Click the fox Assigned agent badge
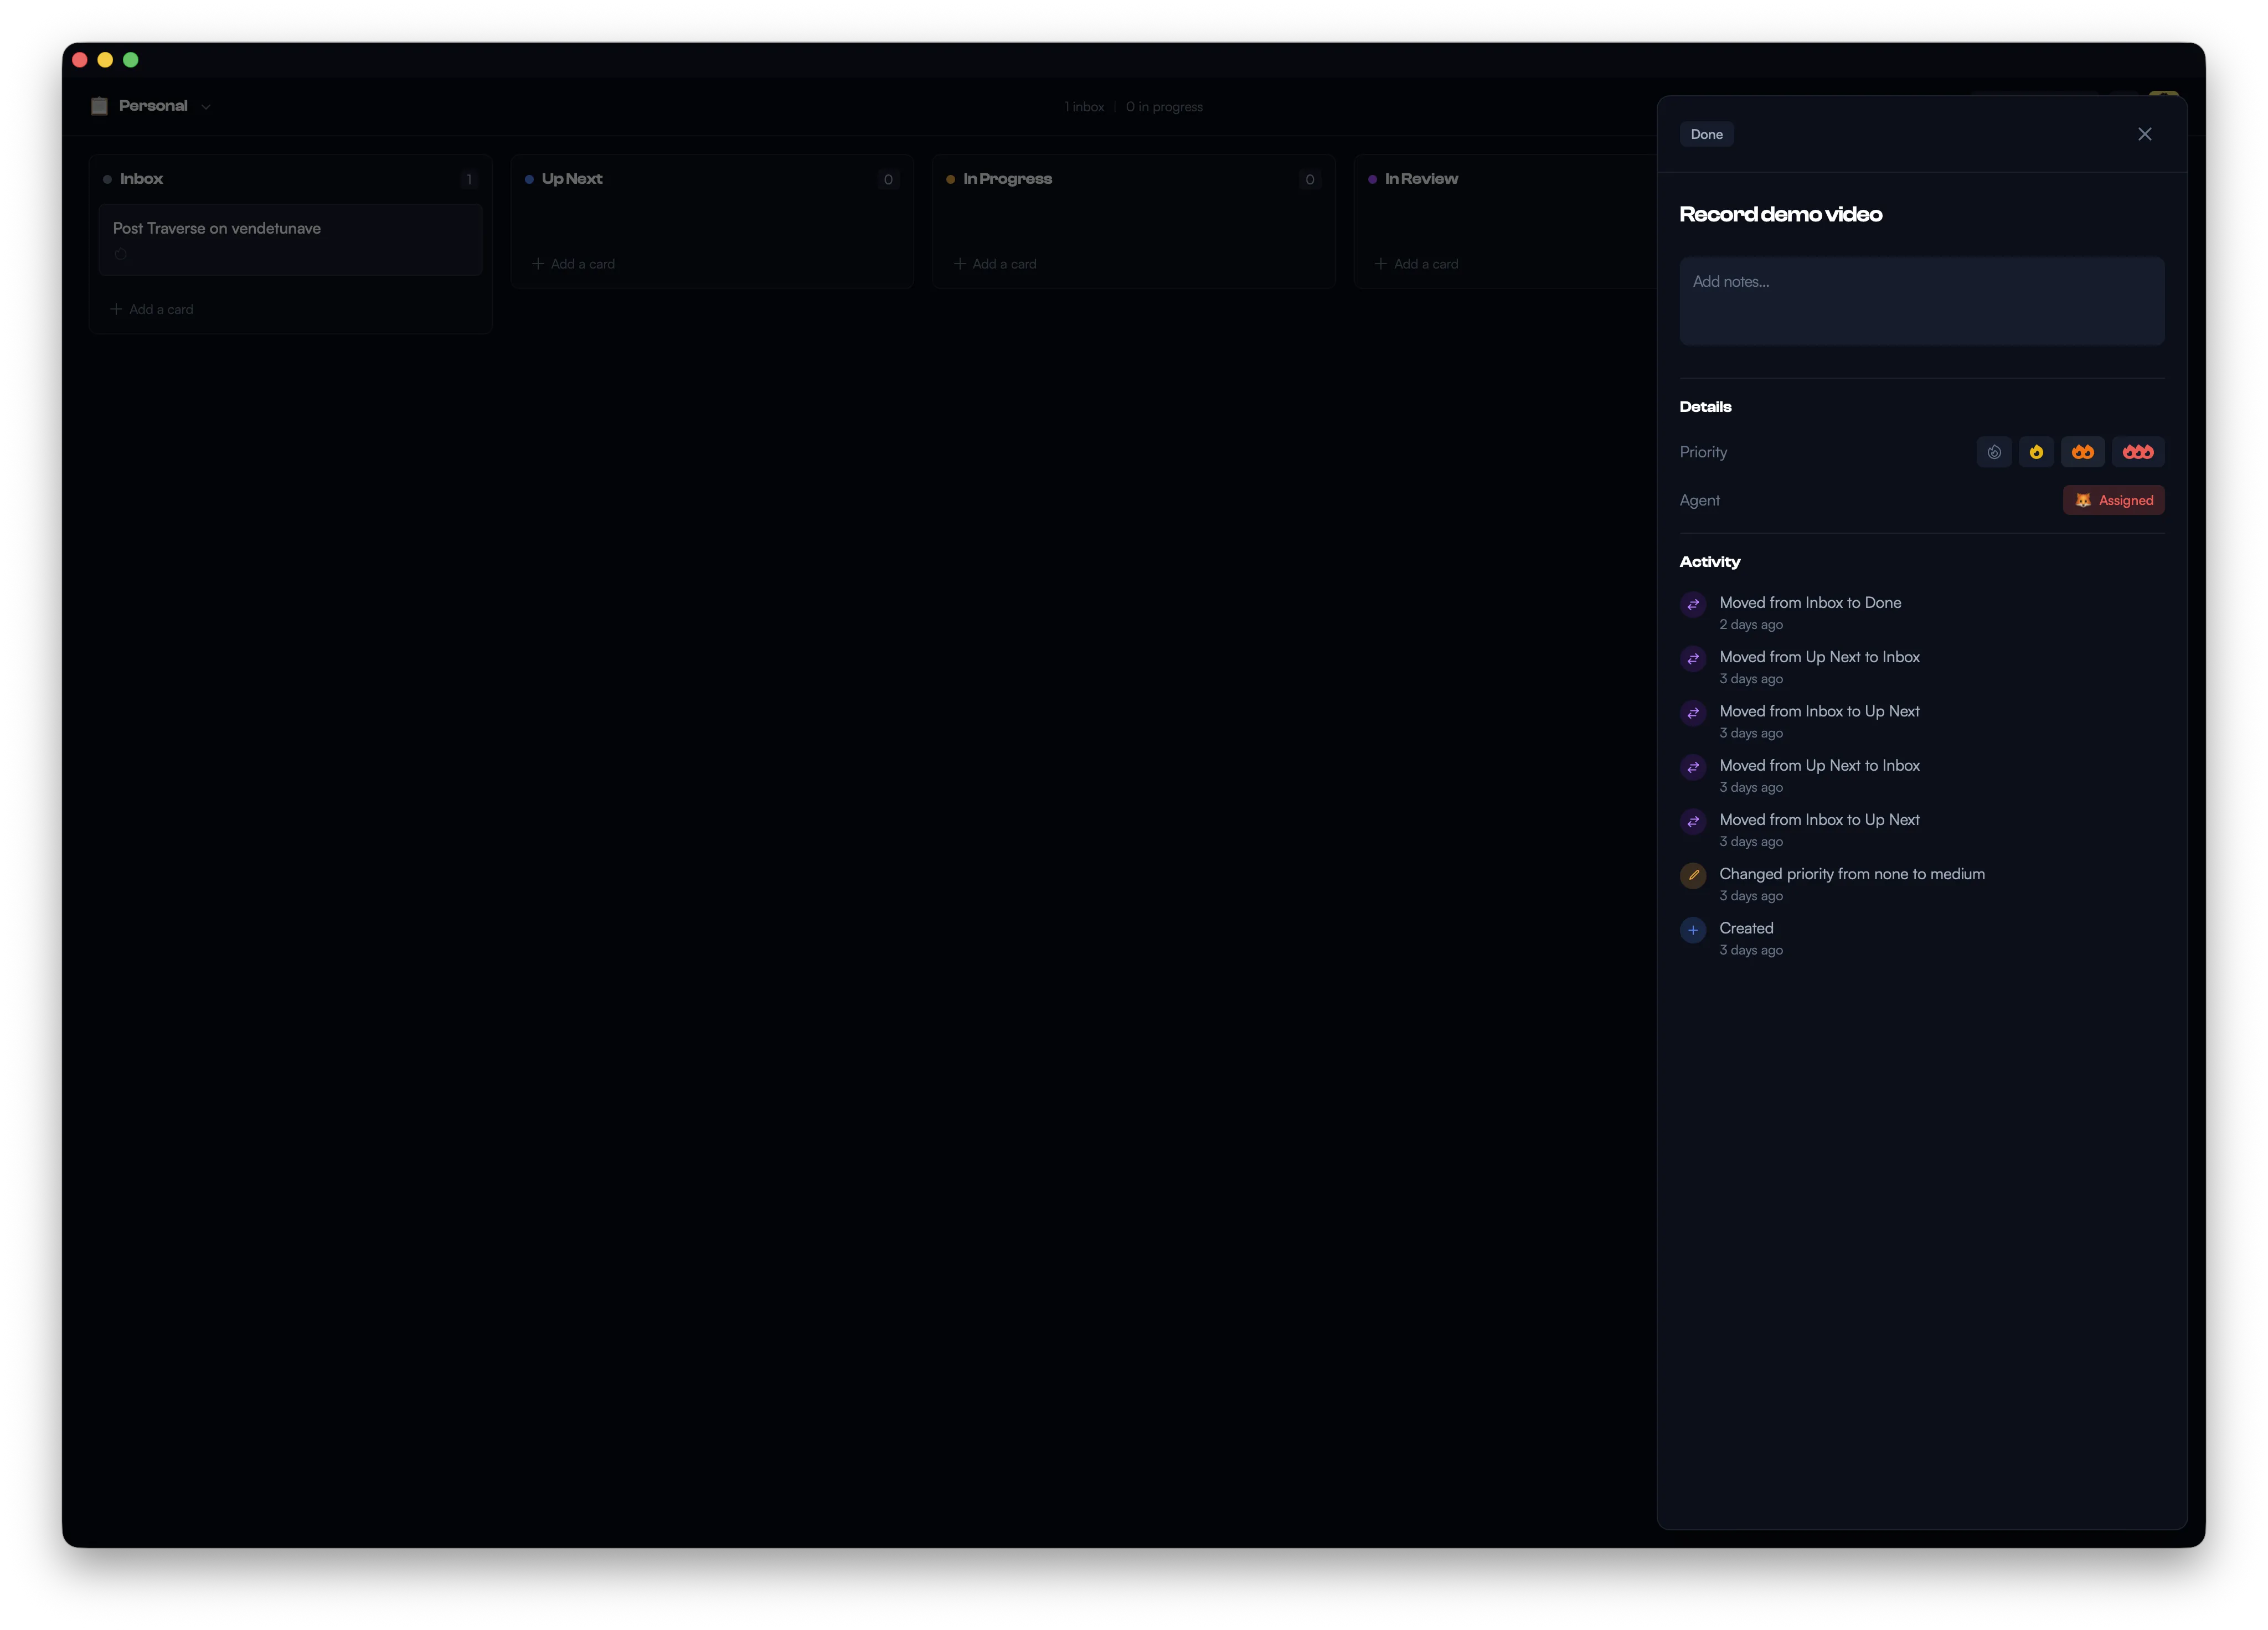This screenshot has width=2268, height=1630. pos(2113,500)
